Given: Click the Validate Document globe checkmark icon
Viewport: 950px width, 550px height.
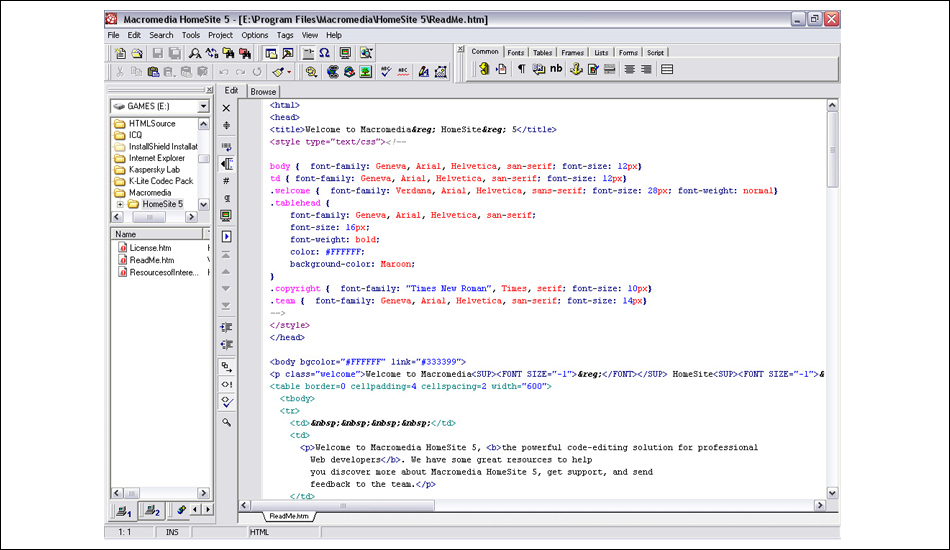Looking at the screenshot, I should [349, 72].
